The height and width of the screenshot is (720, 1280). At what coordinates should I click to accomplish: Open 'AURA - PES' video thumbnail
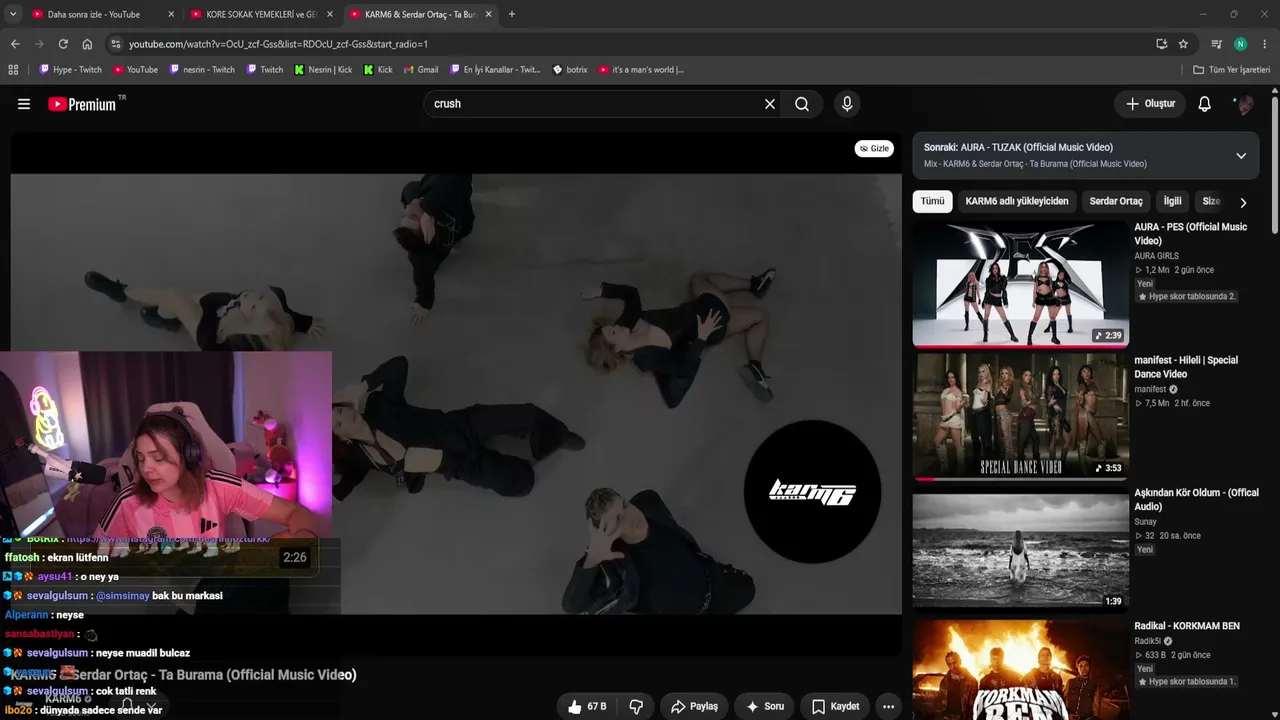pos(1020,284)
